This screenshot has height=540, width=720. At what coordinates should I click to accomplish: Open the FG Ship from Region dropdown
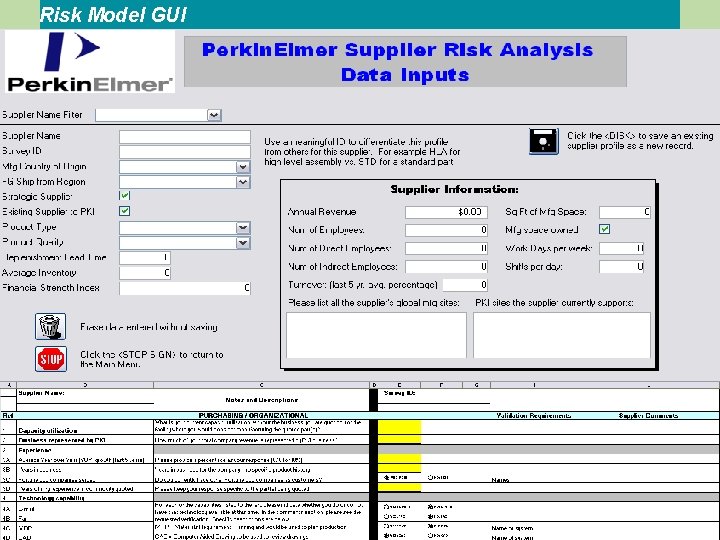(243, 182)
